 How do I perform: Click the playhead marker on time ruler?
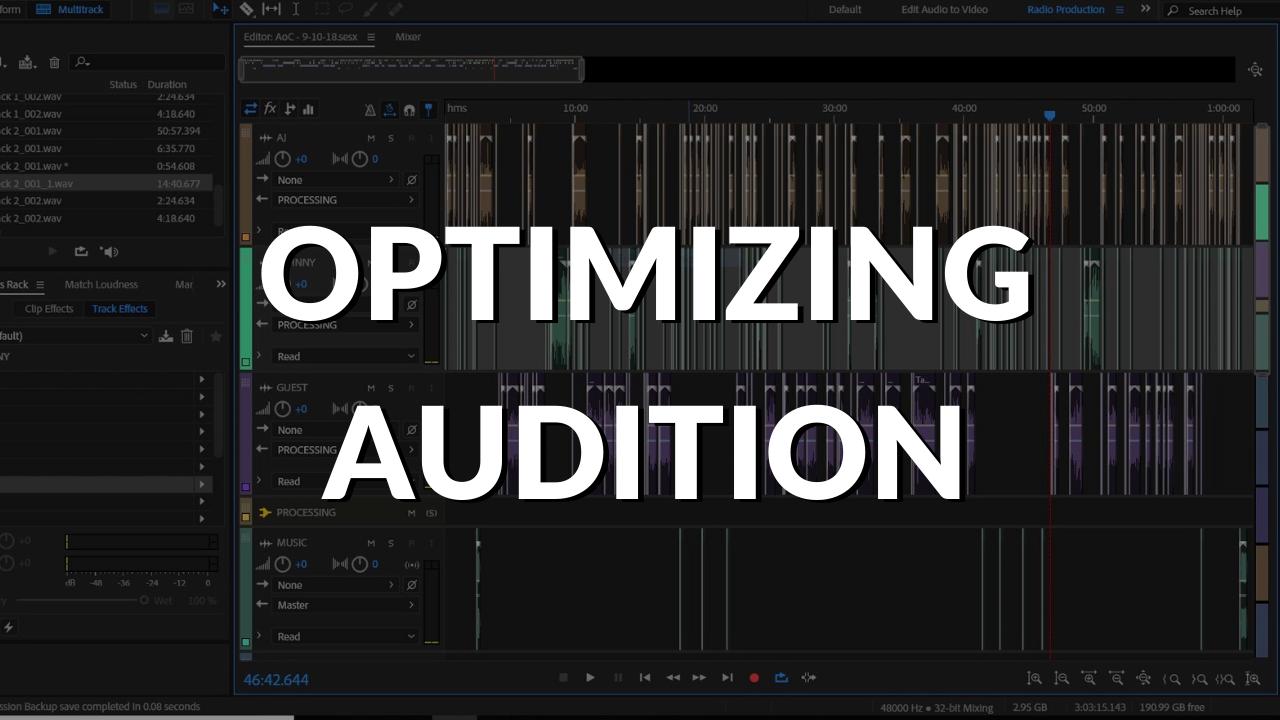(x=1049, y=116)
